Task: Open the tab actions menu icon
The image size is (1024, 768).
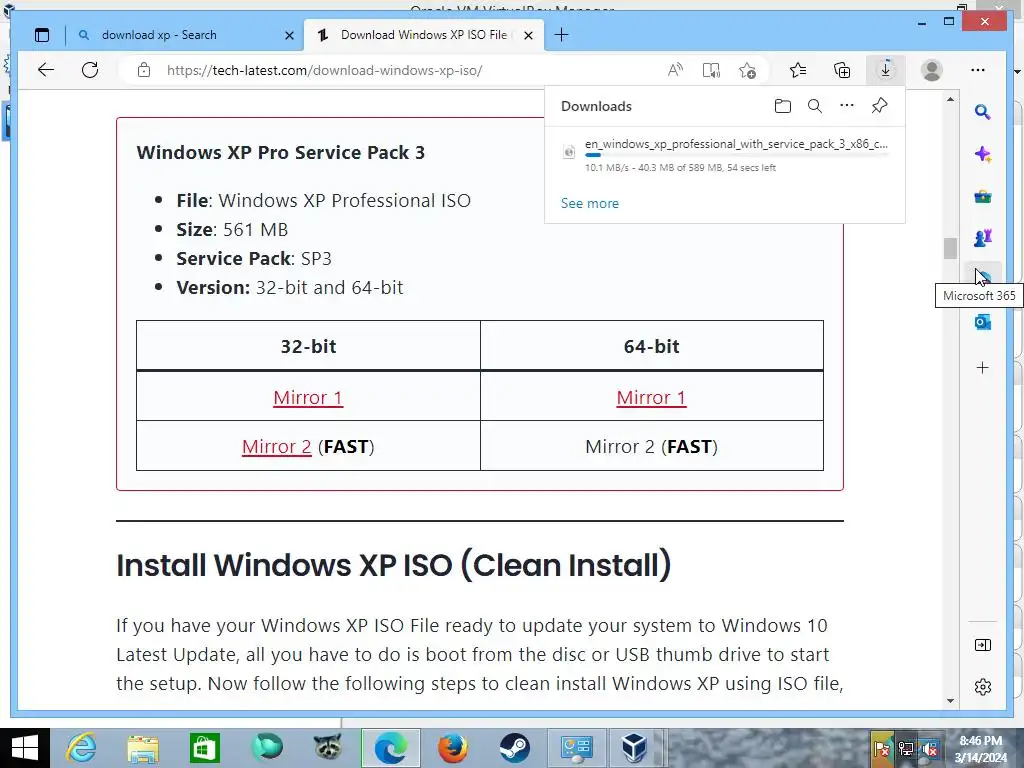Action: pyautogui.click(x=42, y=35)
